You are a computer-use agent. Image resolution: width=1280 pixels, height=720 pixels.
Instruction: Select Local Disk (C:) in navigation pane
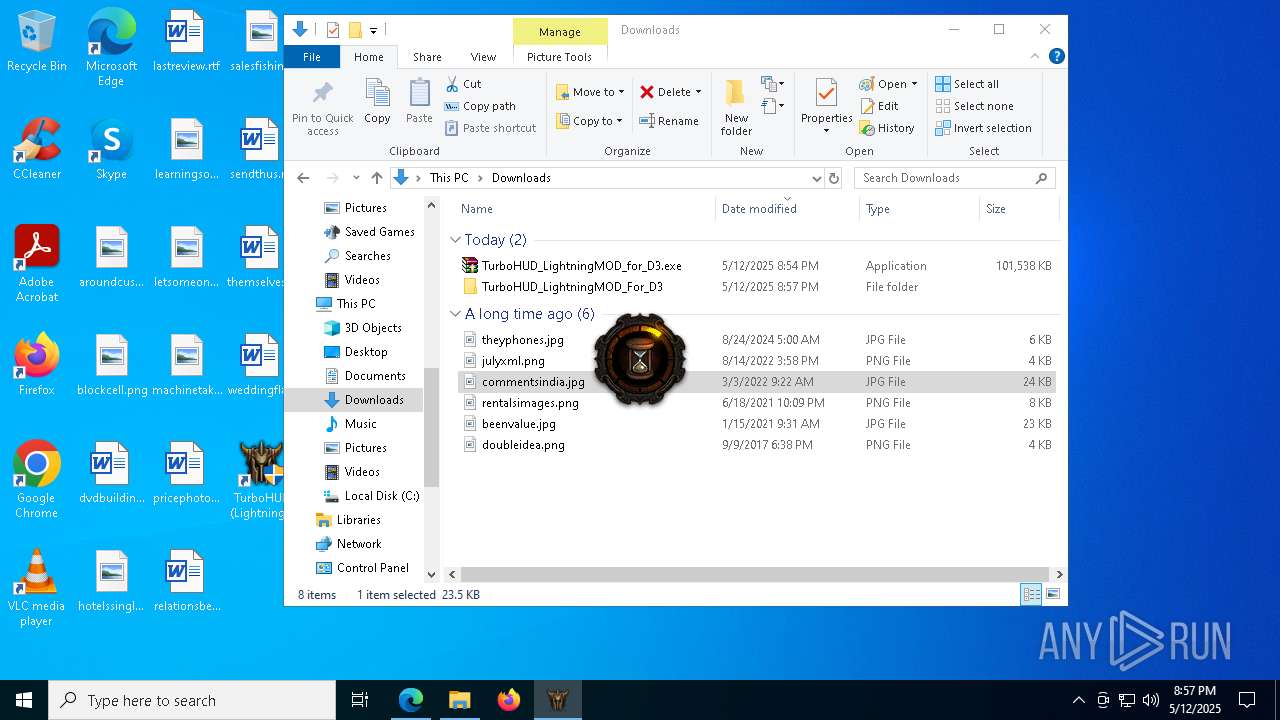(370, 496)
